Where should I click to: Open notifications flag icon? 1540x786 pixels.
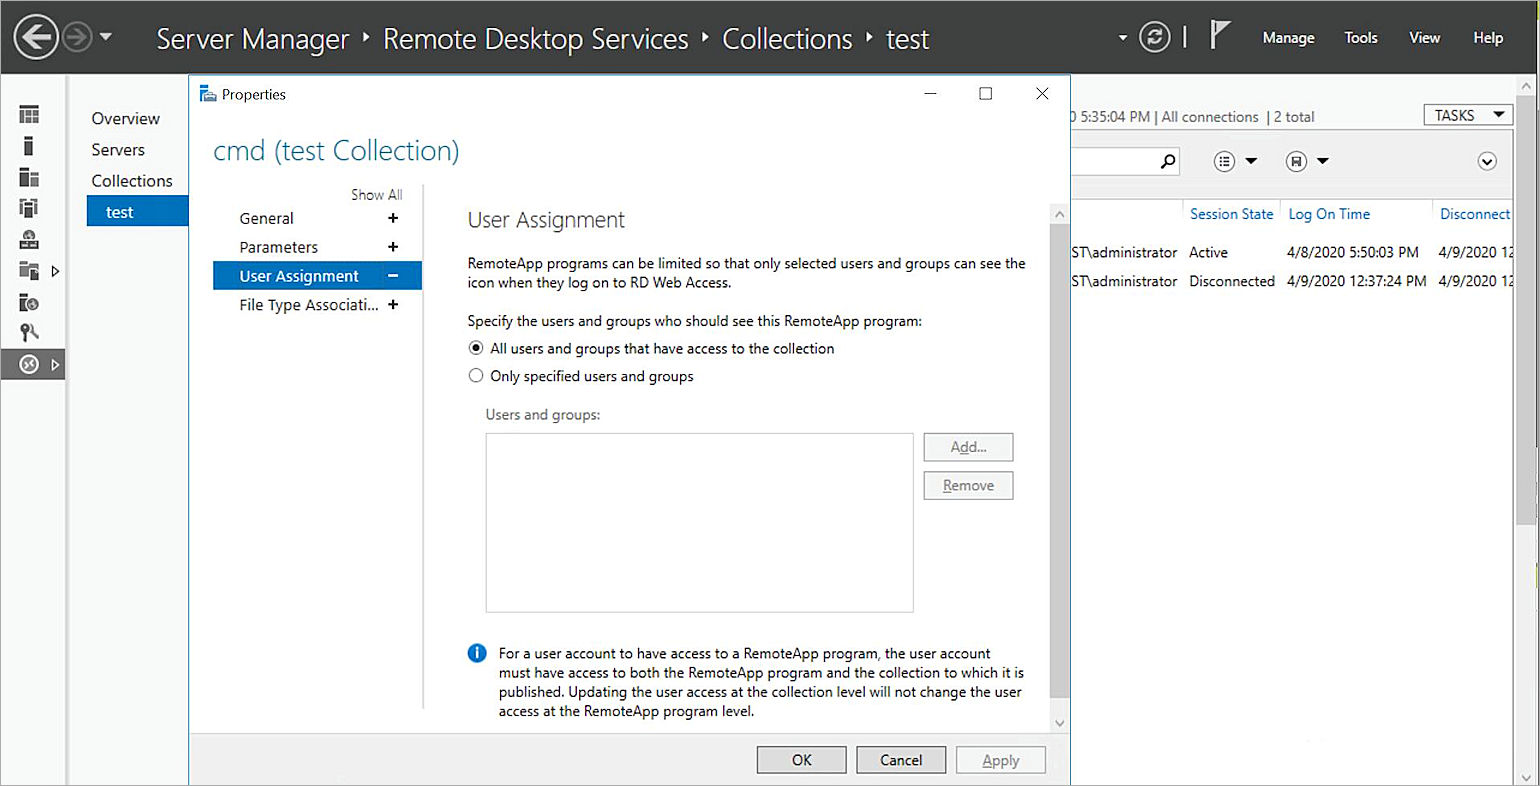point(1219,36)
